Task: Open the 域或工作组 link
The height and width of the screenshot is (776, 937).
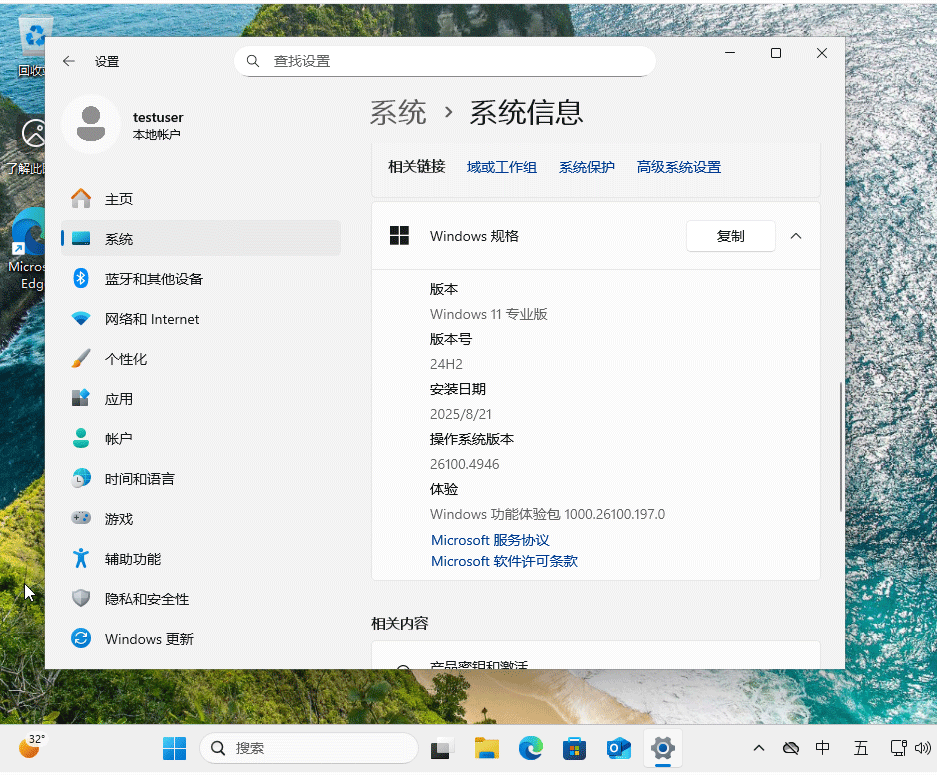Action: coord(501,167)
